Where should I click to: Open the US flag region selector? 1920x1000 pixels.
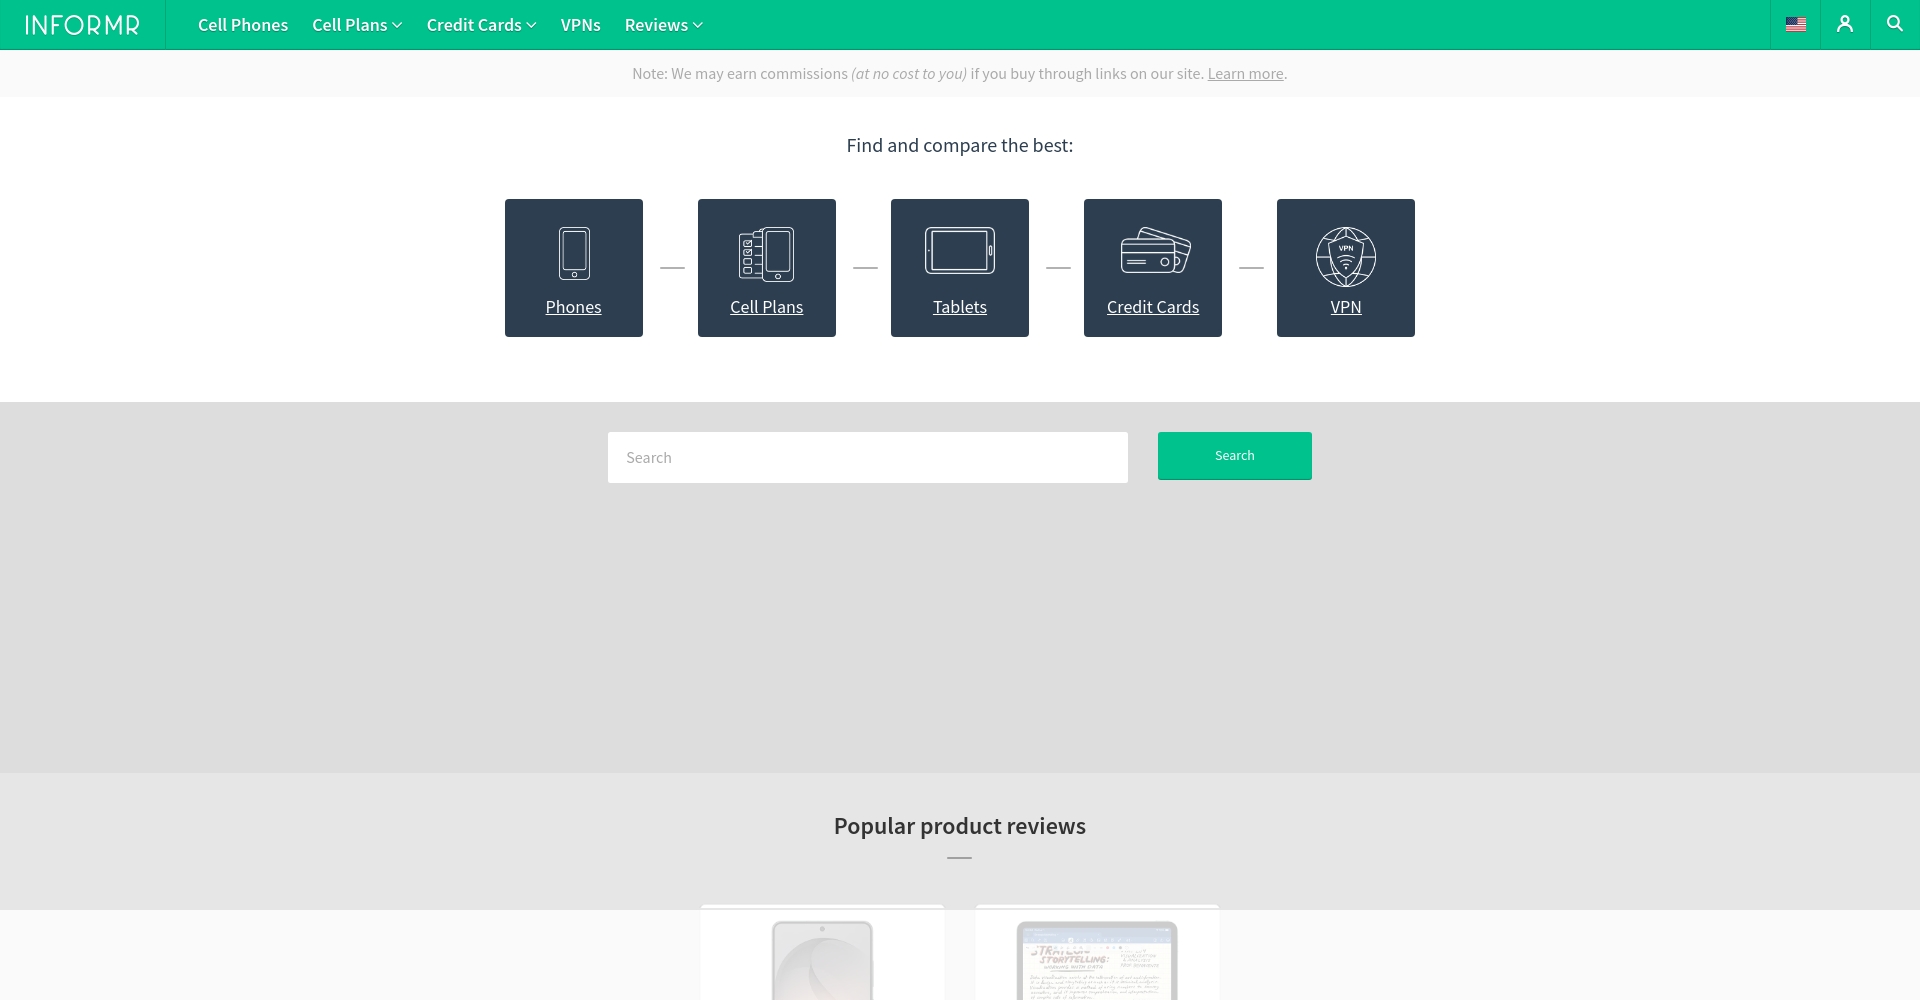1795,25
